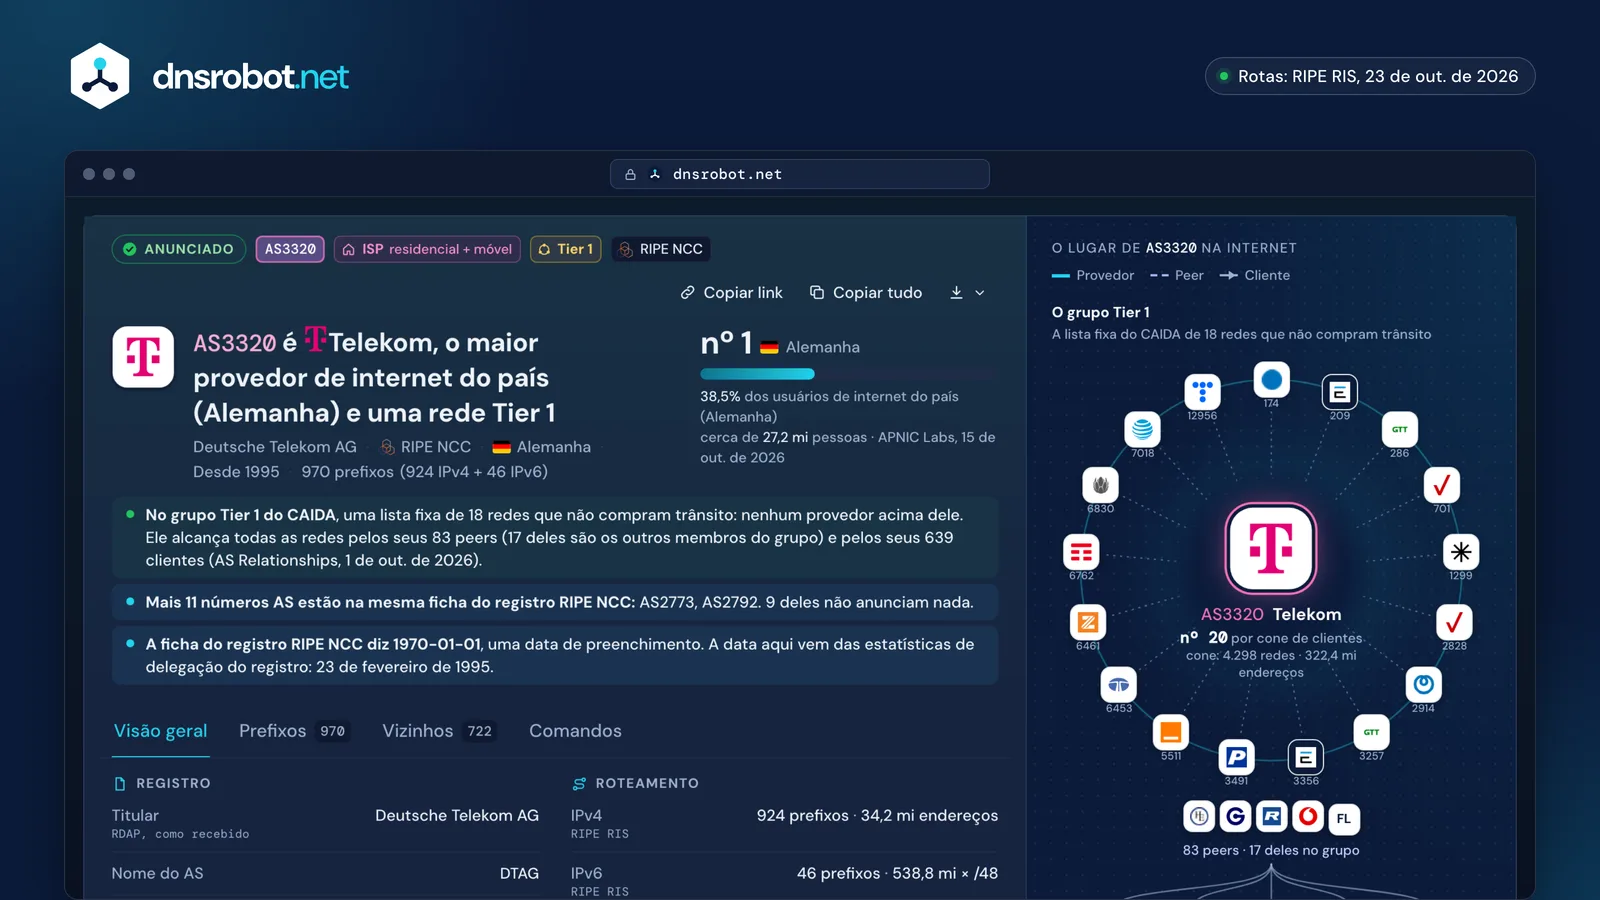
Task: Click the red Vodafone peer icon
Action: [1308, 816]
